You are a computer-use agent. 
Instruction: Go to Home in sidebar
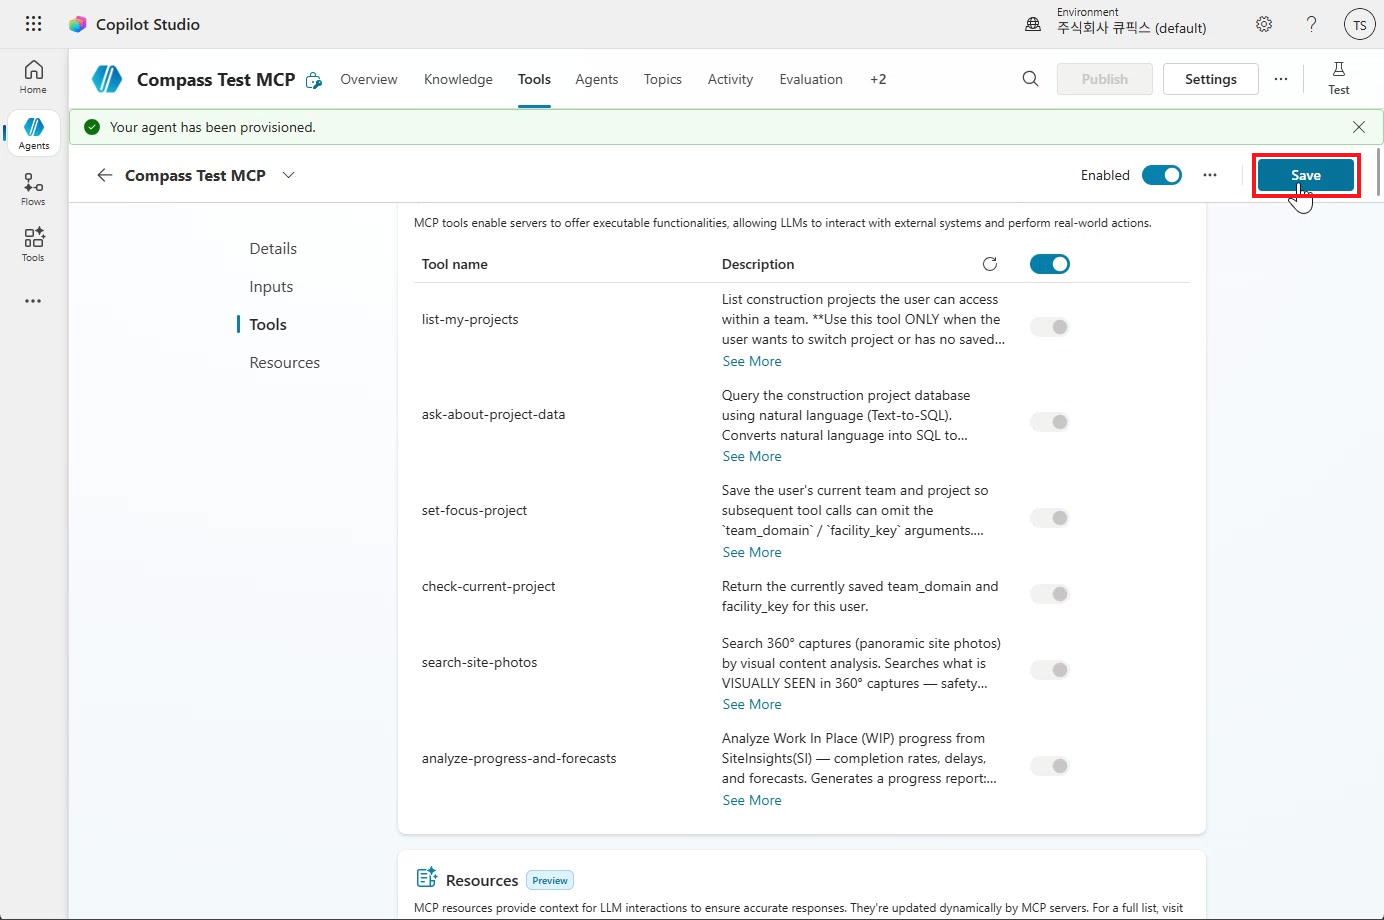33,77
